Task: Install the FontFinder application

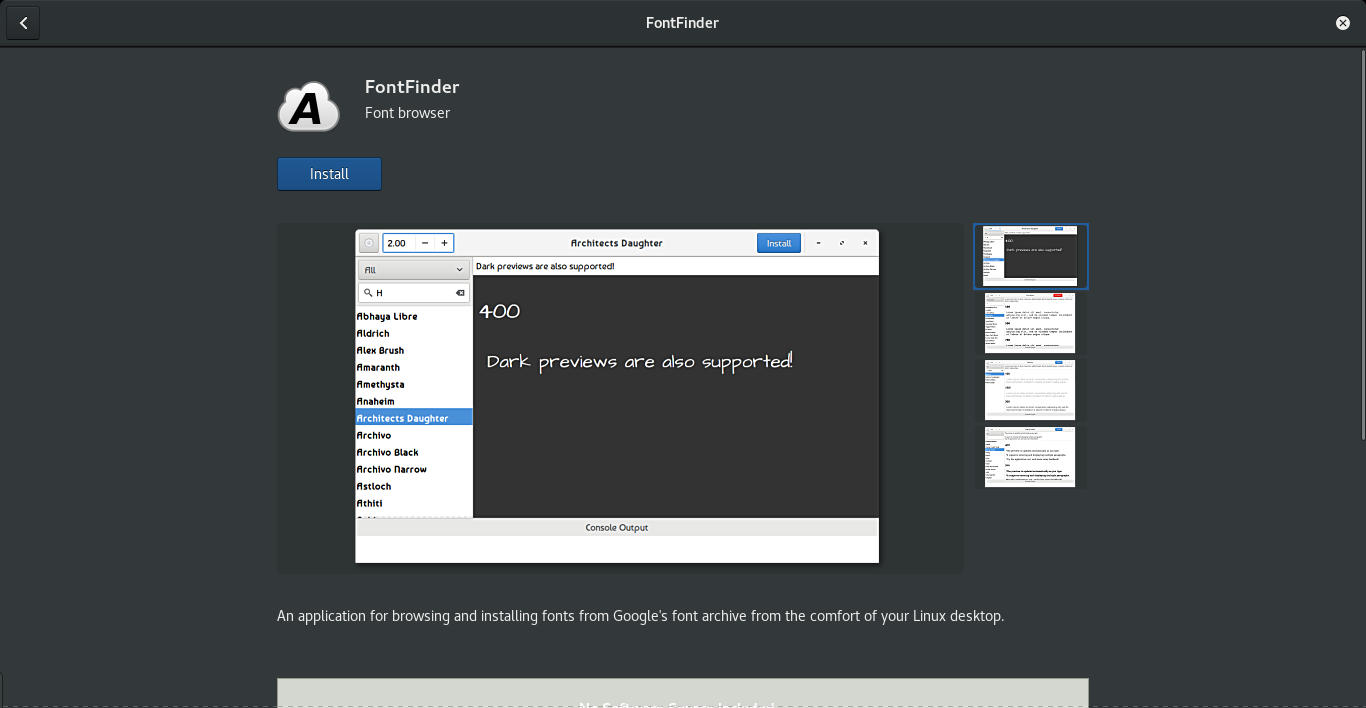Action: pos(329,174)
